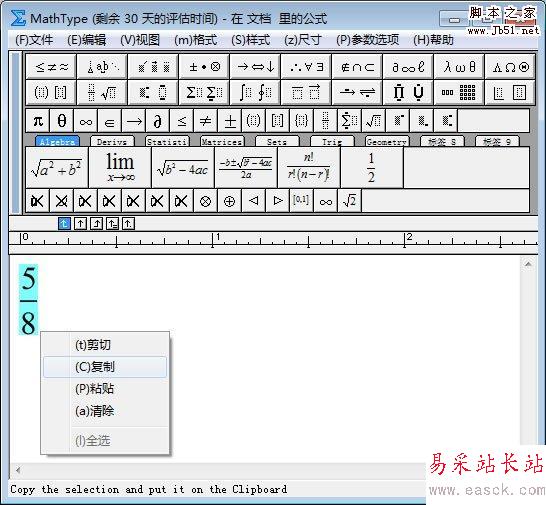The width and height of the screenshot is (546, 505).
Task: Open the fence templates palette
Action: click(51, 92)
